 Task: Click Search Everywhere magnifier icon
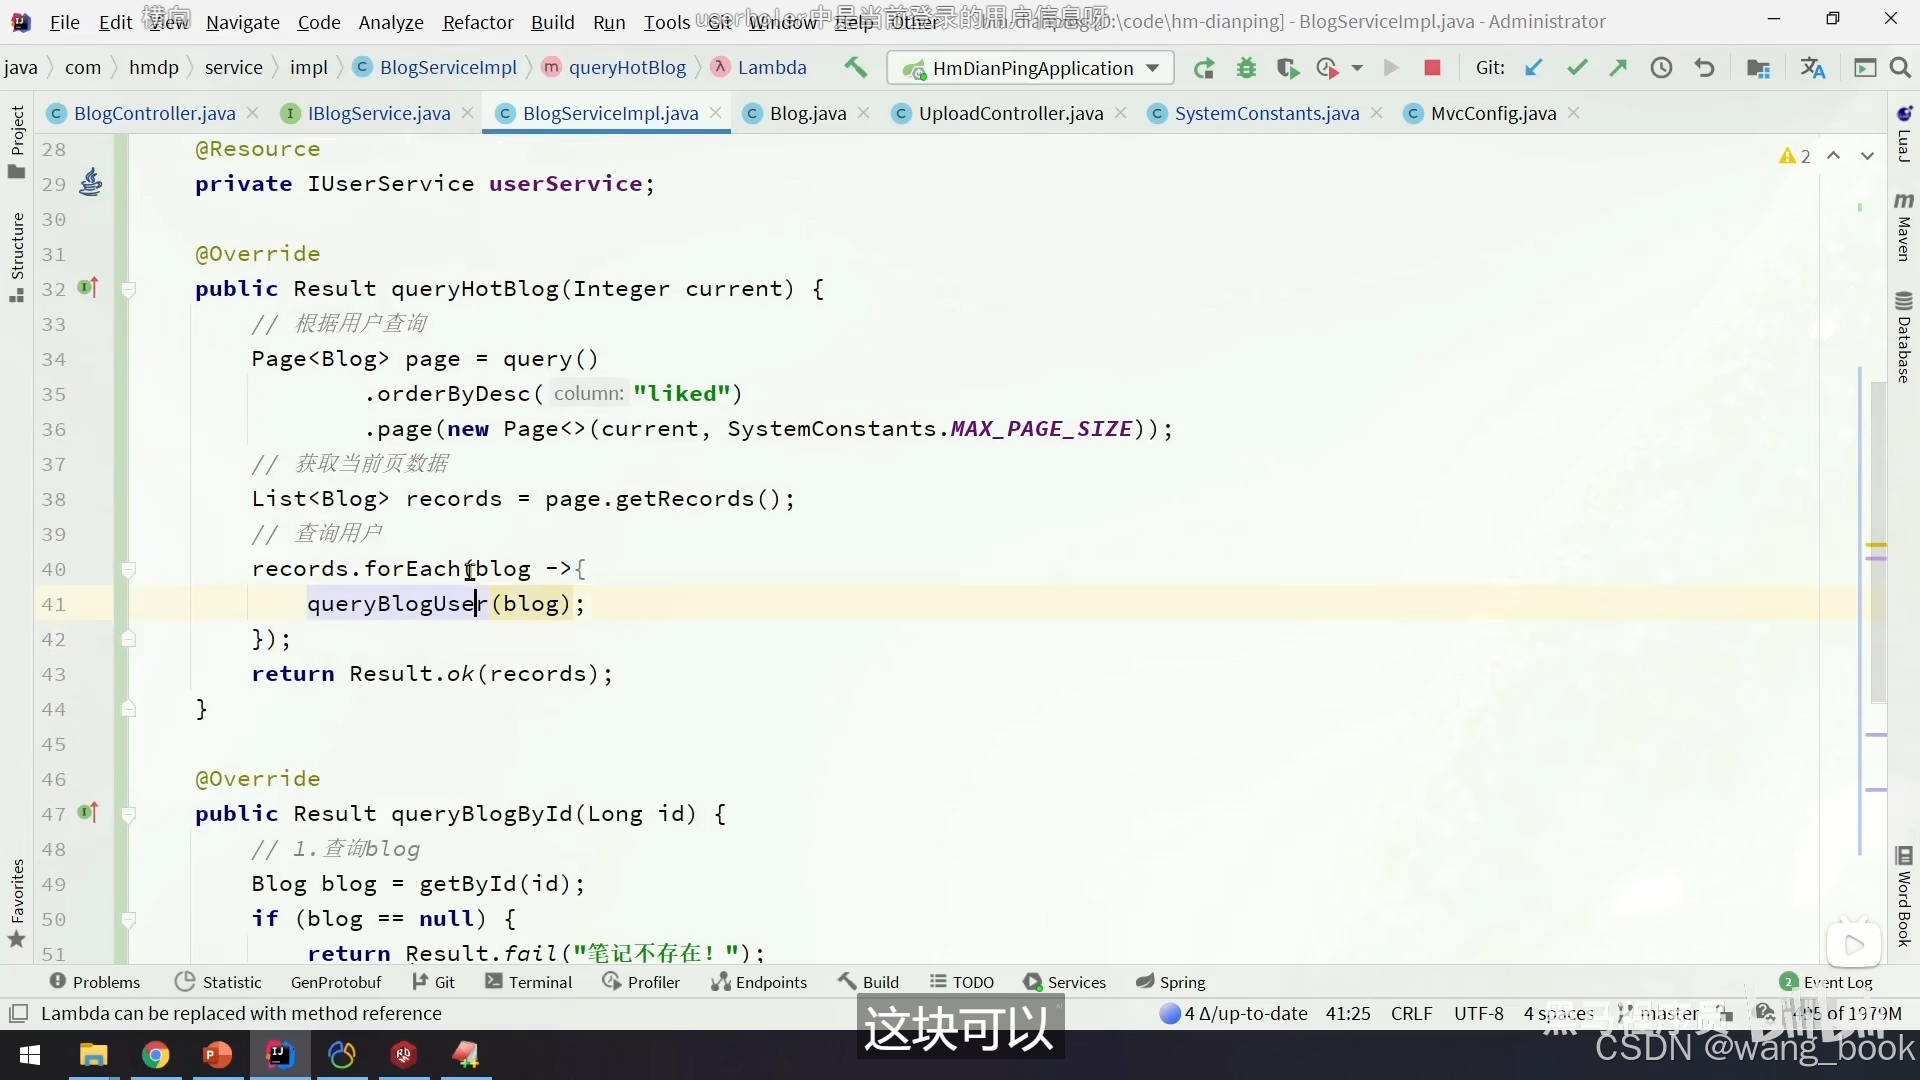[x=1901, y=68]
